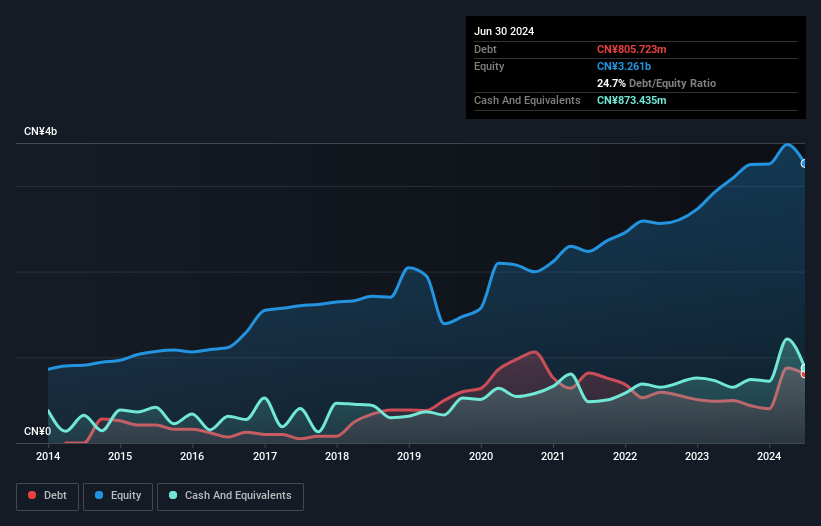
Task: Toggle the Debt series legend button
Action: pos(47,496)
